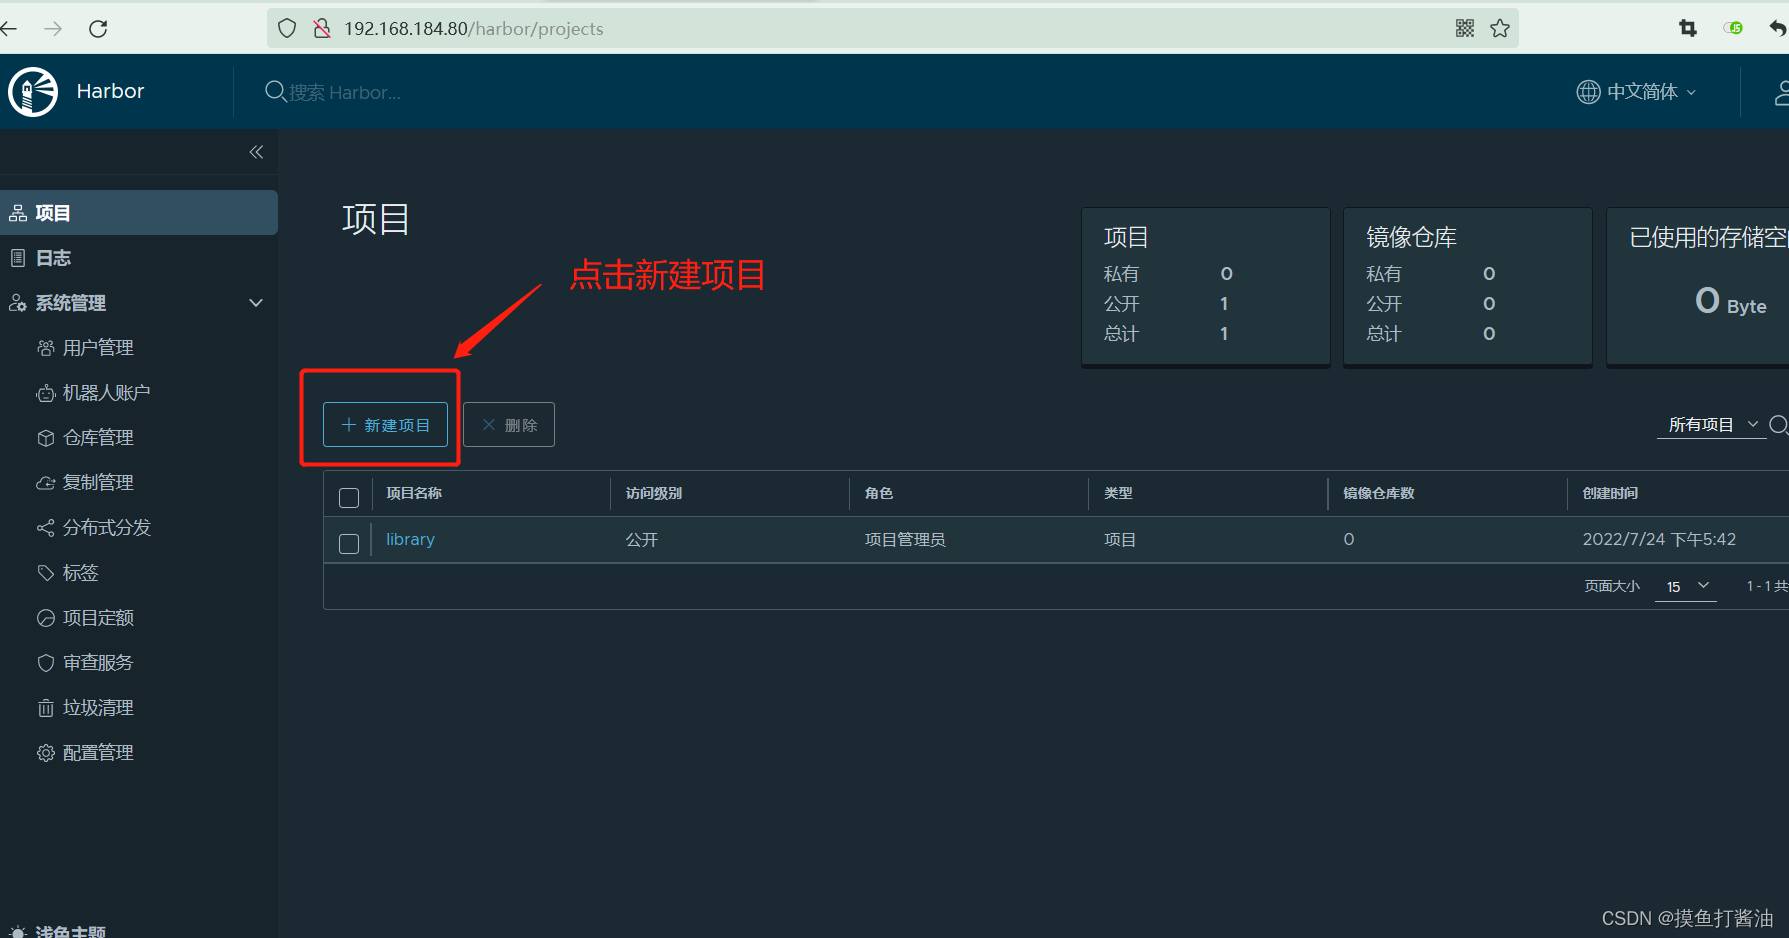
Task: Sort by 镜像仓库数 column header
Action: 1378,493
